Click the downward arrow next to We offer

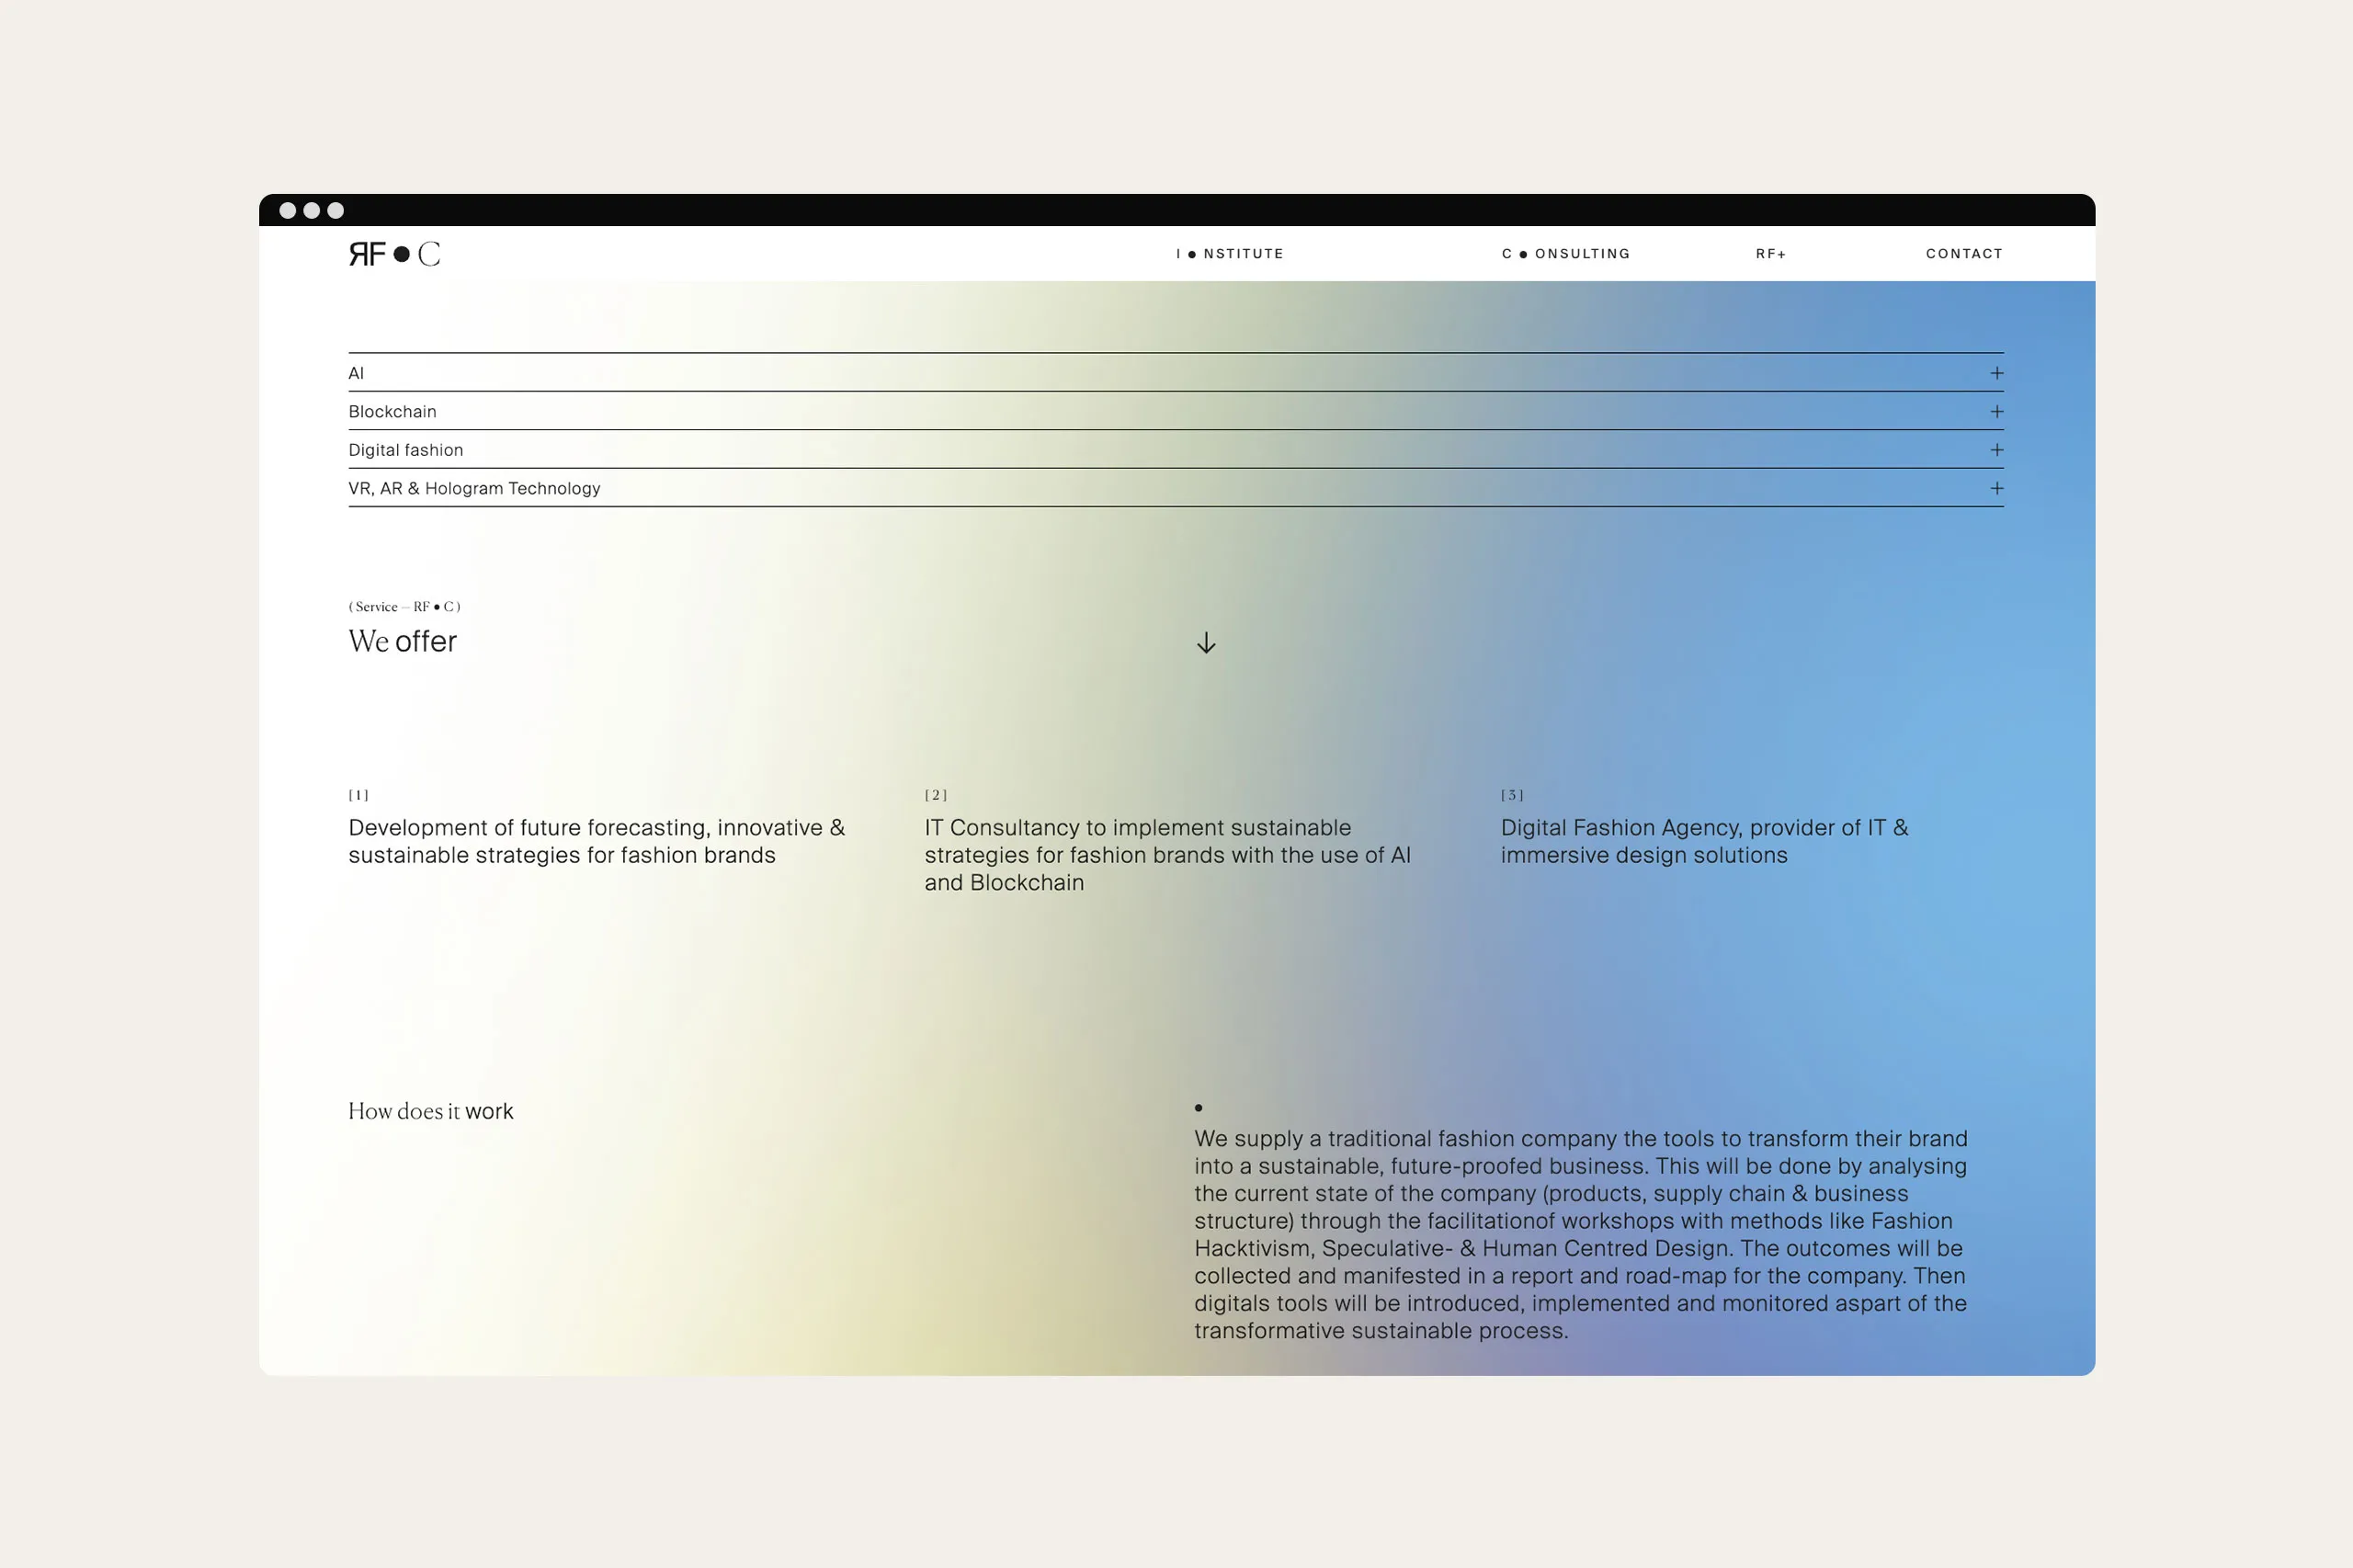(1206, 643)
